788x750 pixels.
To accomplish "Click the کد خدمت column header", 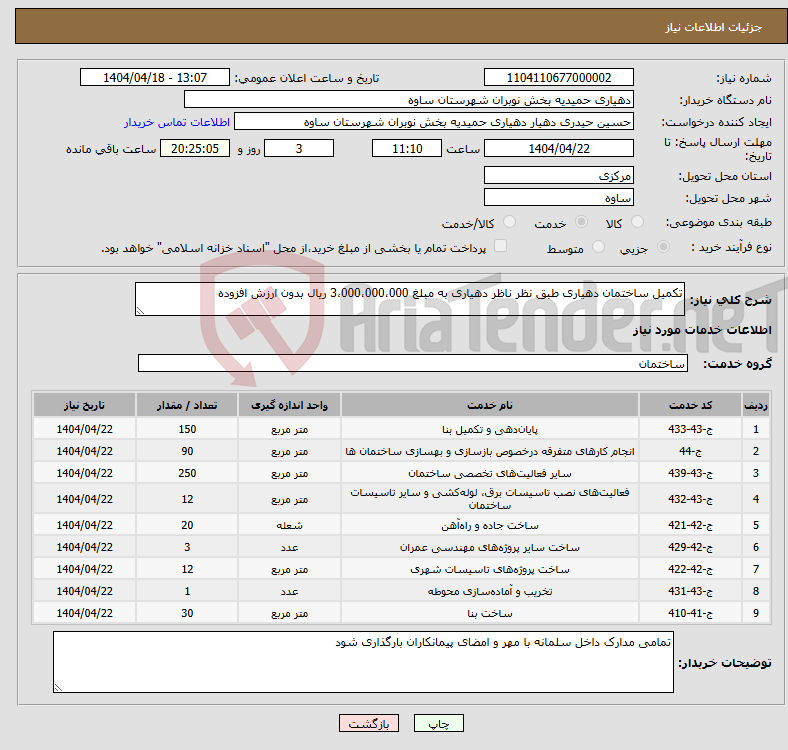I will [691, 405].
